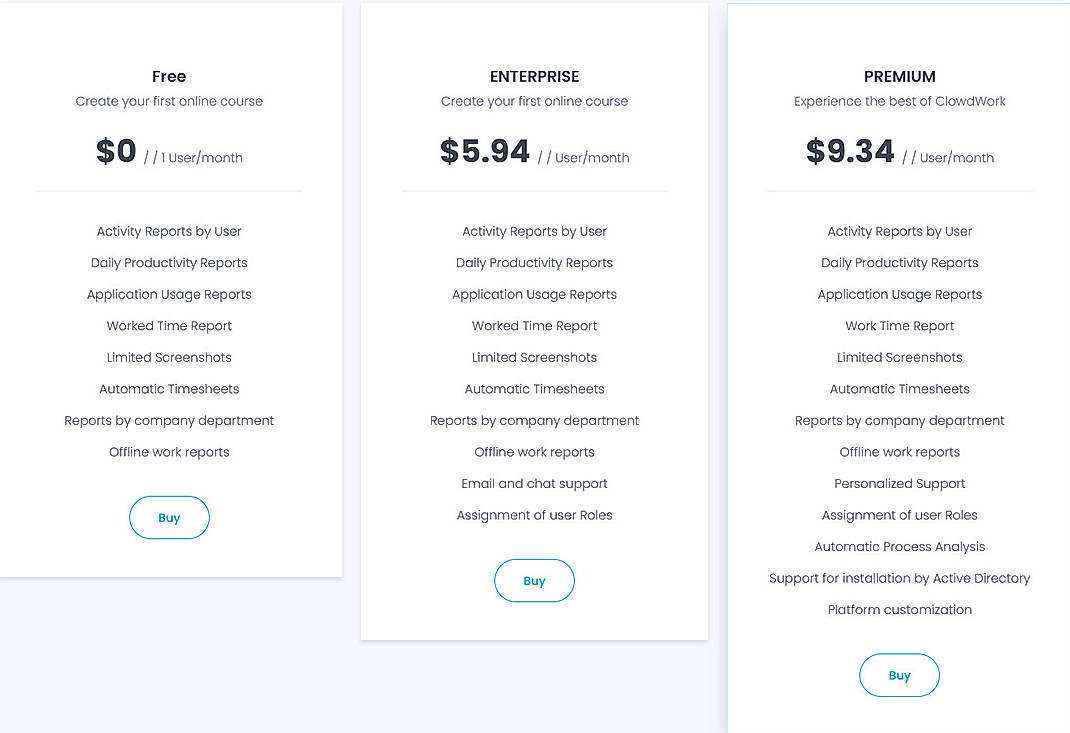Image resolution: width=1070 pixels, height=733 pixels.
Task: Open Email and chat support in Enterprise list
Action: coord(534,483)
